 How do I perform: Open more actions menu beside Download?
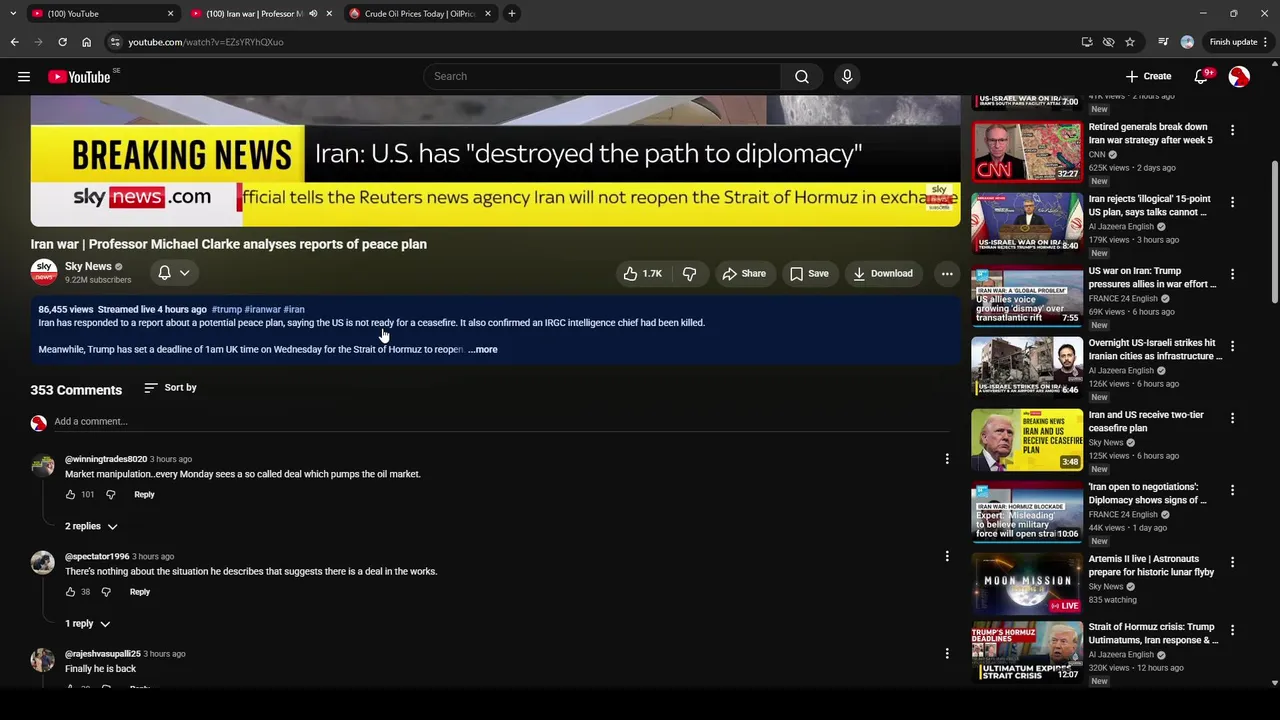(947, 273)
